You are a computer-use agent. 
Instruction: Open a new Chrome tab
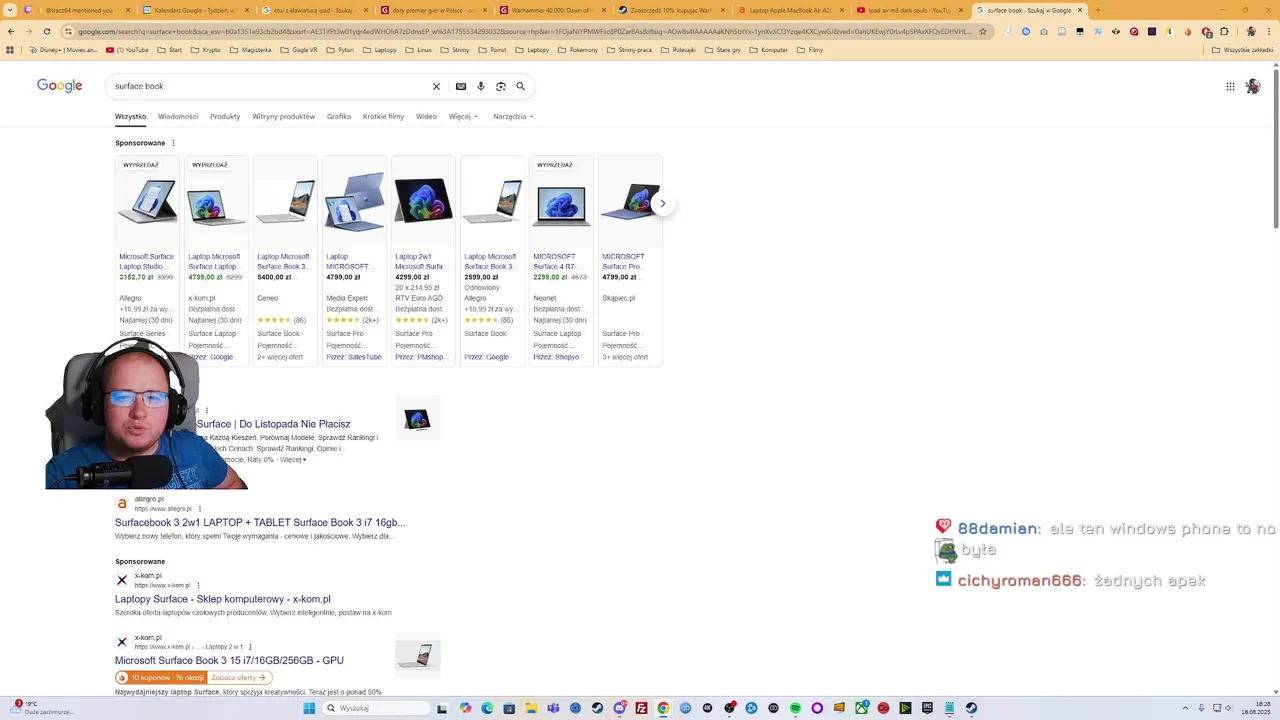pos(1097,10)
